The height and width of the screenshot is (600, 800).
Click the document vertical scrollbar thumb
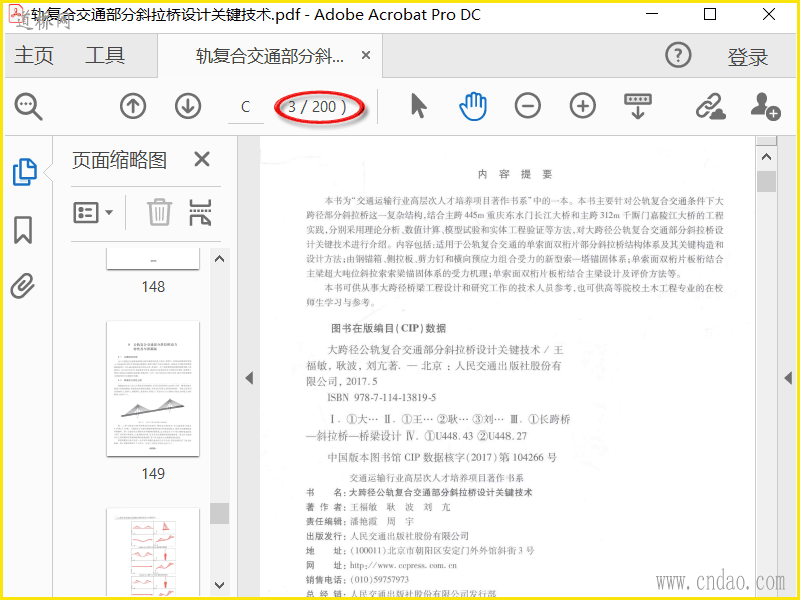click(766, 182)
